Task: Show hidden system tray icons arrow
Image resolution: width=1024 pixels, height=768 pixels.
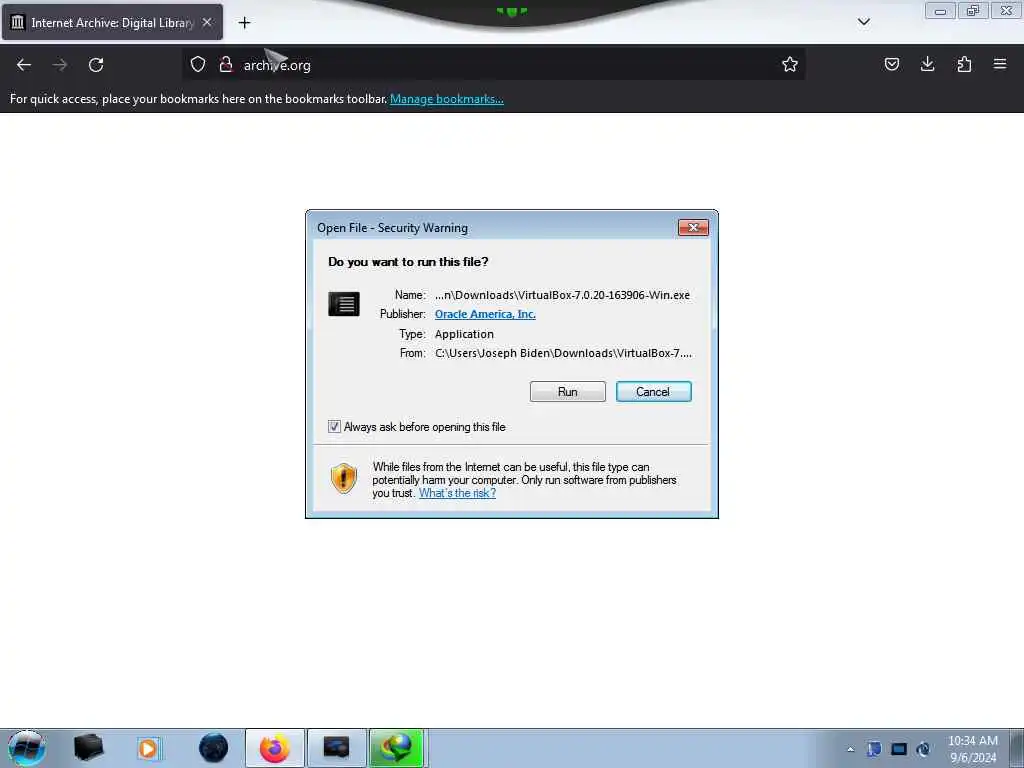Action: coord(850,749)
